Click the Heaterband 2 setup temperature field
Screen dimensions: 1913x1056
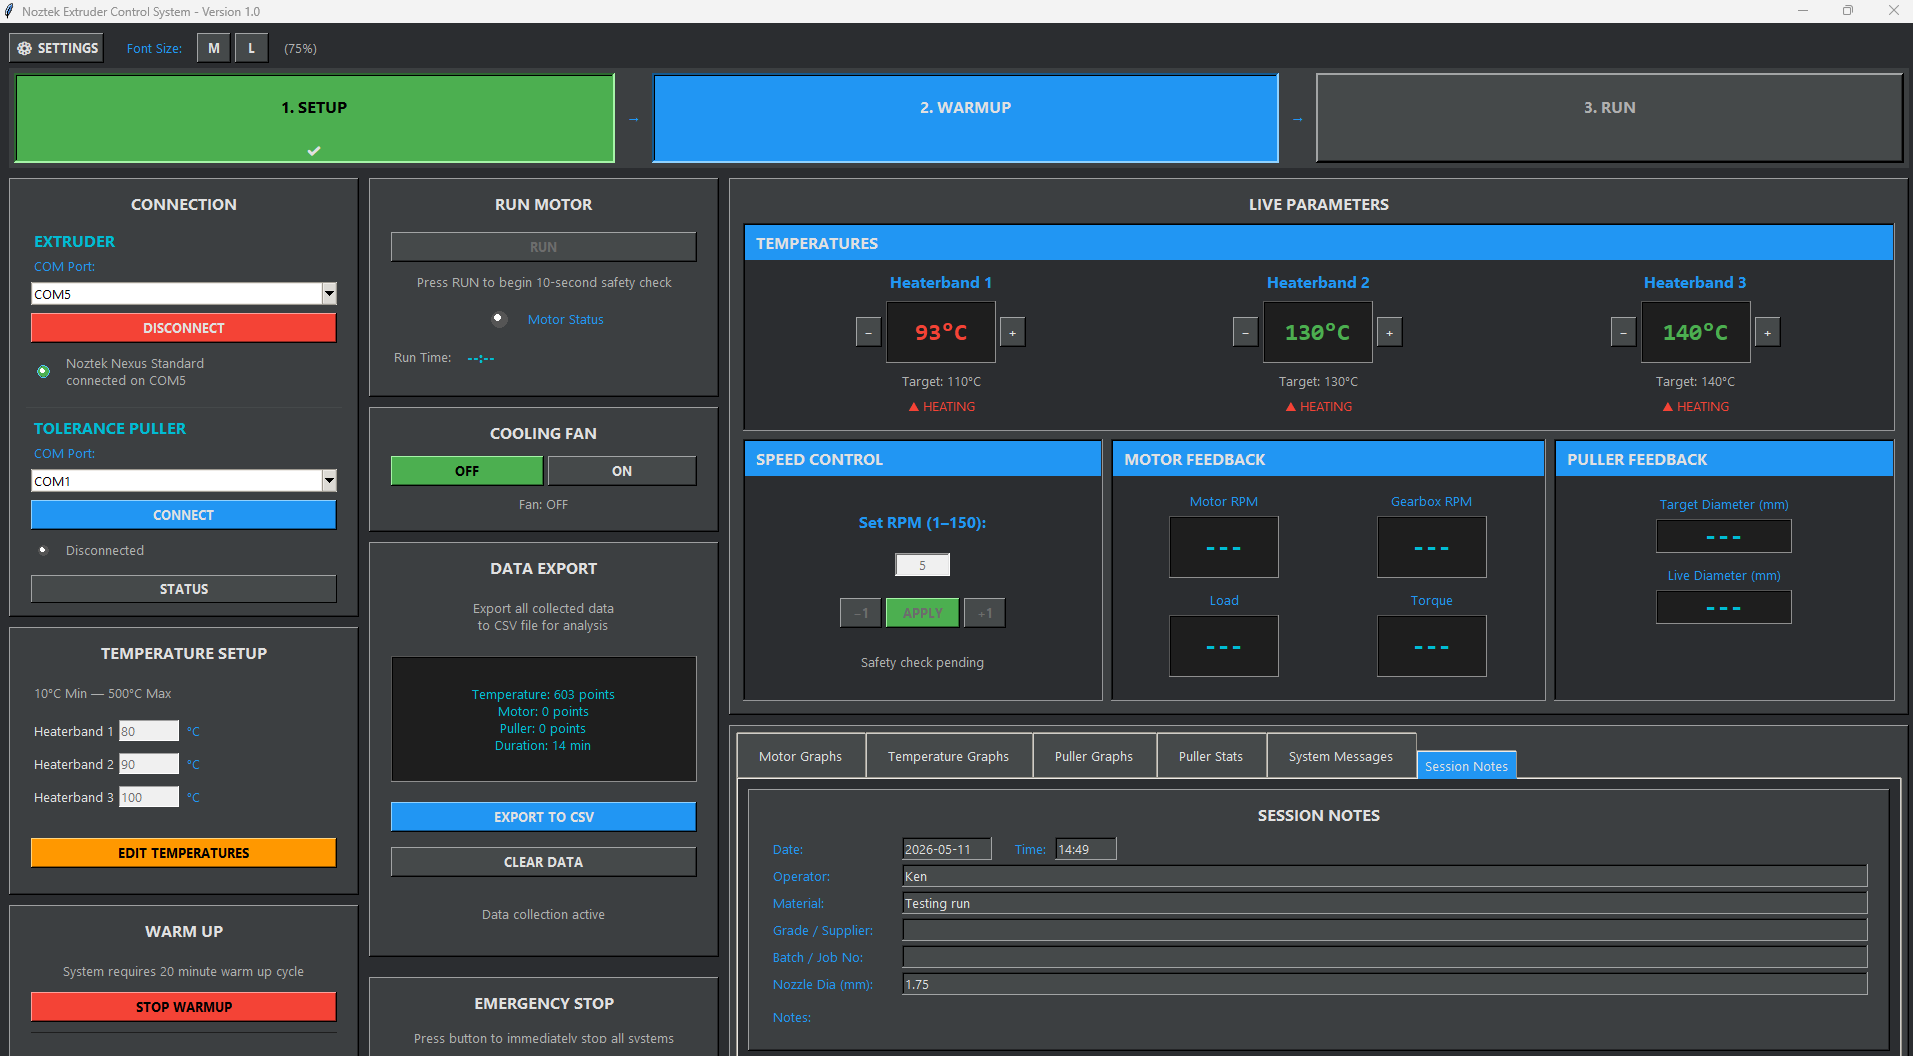click(x=148, y=764)
